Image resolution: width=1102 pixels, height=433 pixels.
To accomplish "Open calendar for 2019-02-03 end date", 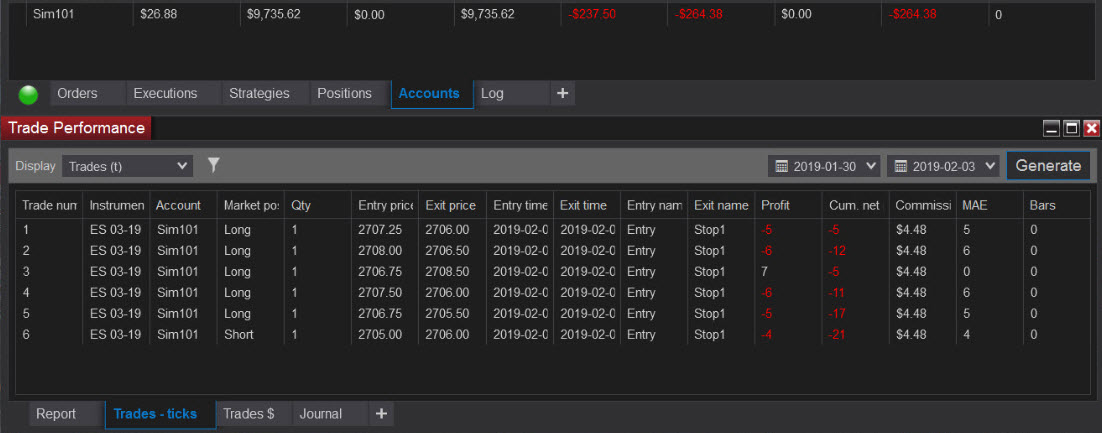I will click(900, 167).
